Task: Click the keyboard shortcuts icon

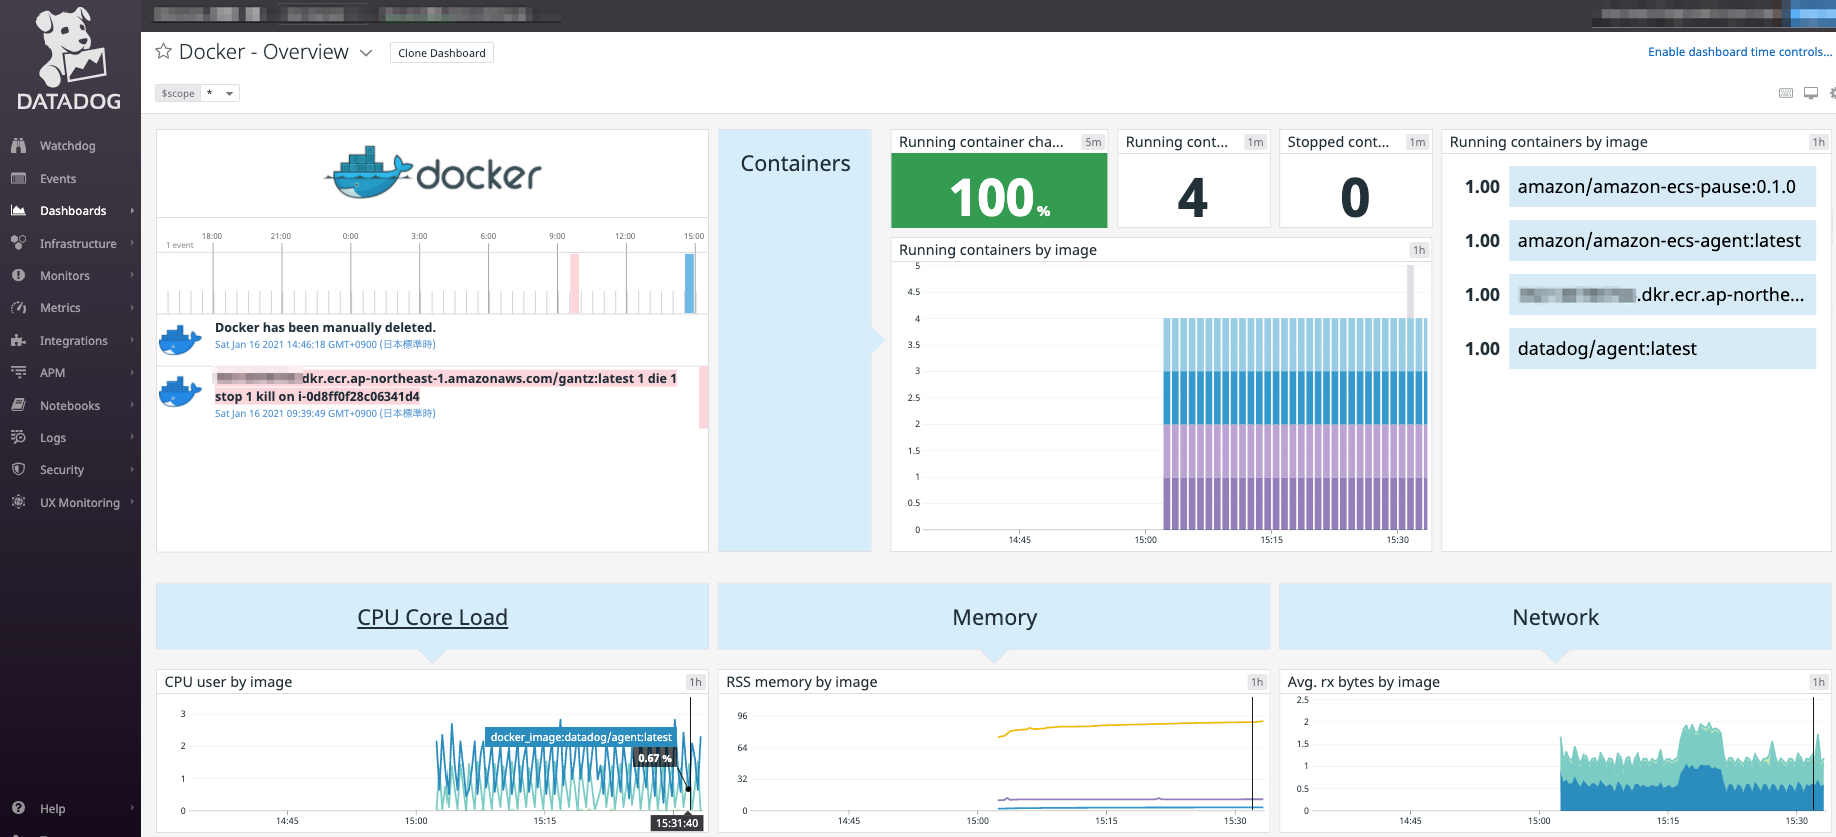Action: click(x=1786, y=93)
